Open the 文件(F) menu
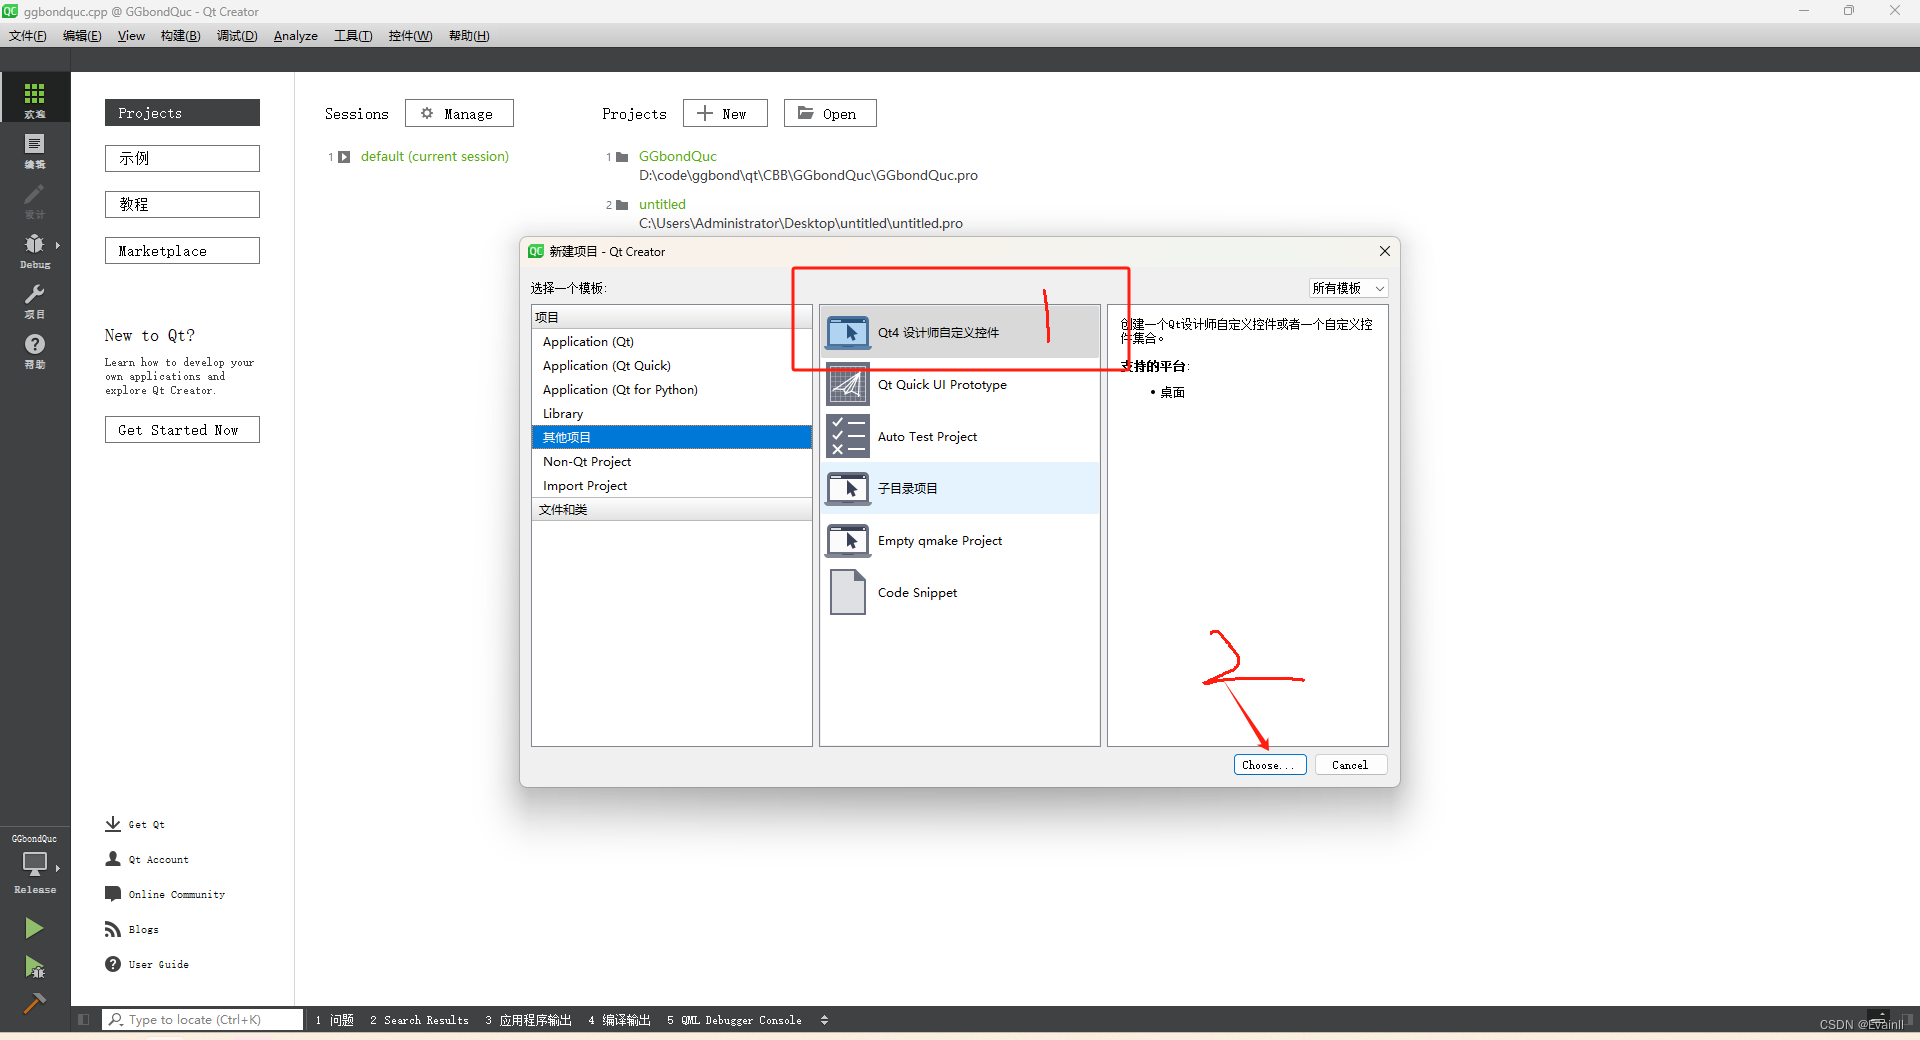The image size is (1920, 1040). click(x=28, y=36)
